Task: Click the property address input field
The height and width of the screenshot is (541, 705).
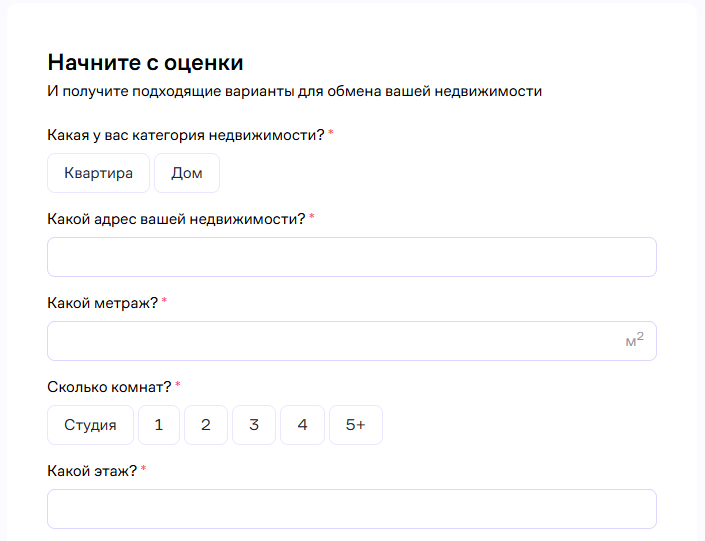Action: (x=351, y=257)
